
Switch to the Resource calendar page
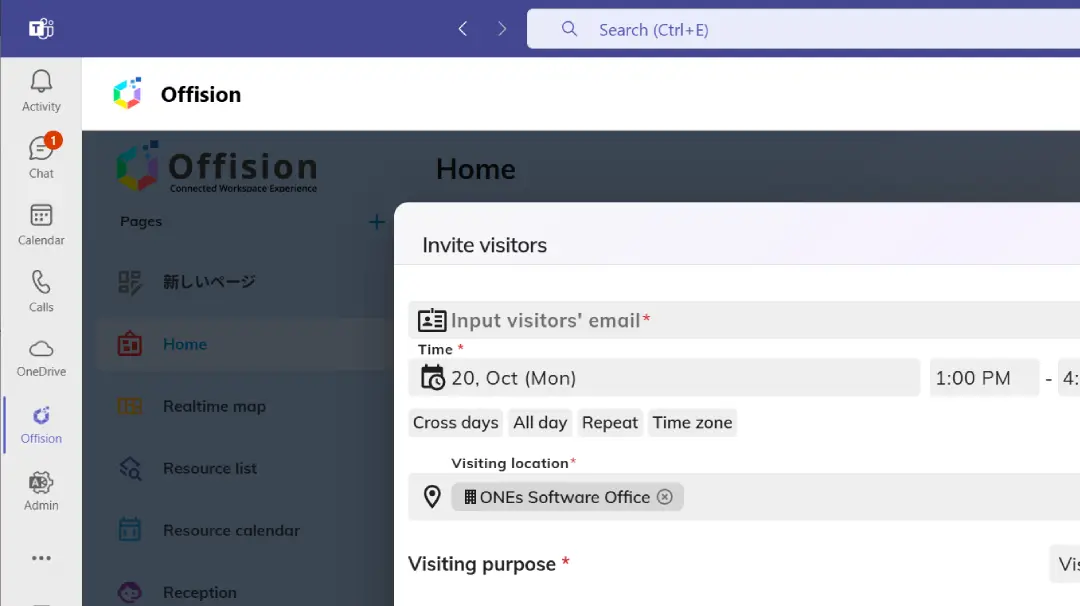[130, 530]
